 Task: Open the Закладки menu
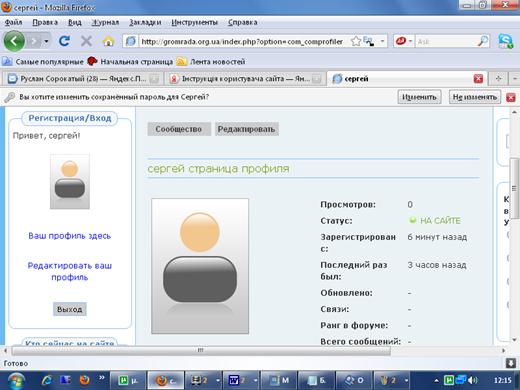[145, 22]
